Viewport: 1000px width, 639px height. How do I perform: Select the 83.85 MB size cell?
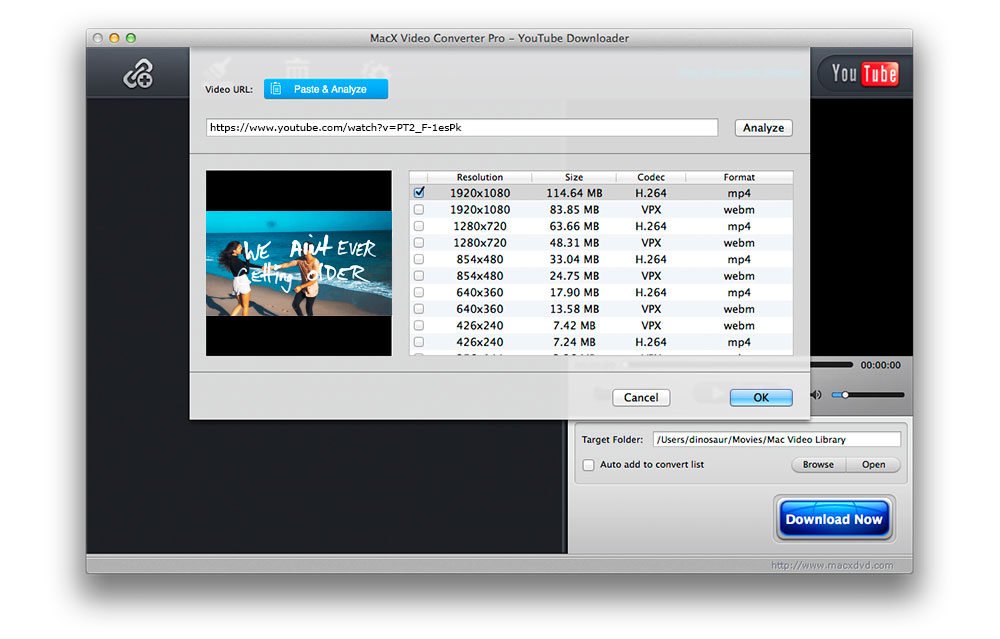coord(574,209)
